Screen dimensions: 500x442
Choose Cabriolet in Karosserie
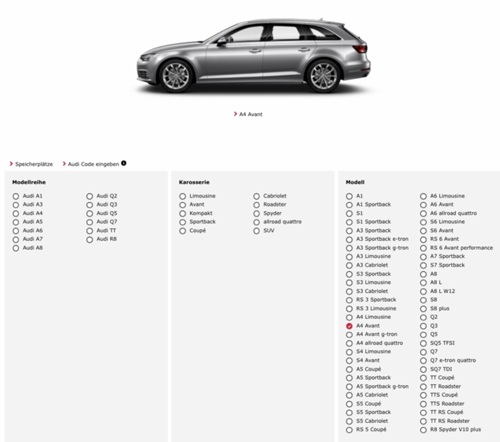[x=256, y=196]
